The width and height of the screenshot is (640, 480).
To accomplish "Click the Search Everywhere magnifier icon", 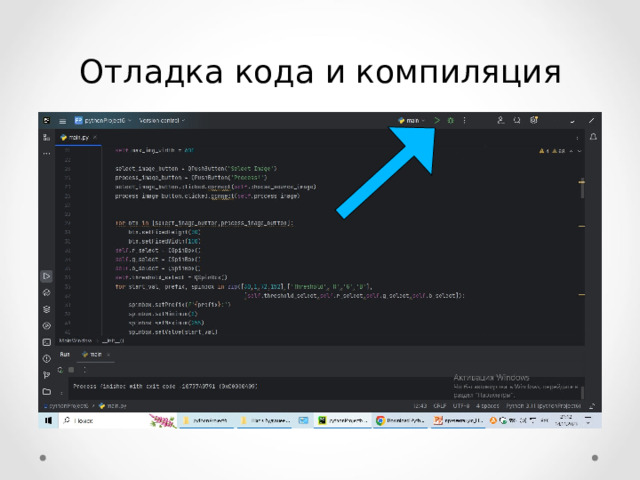I will [x=517, y=120].
